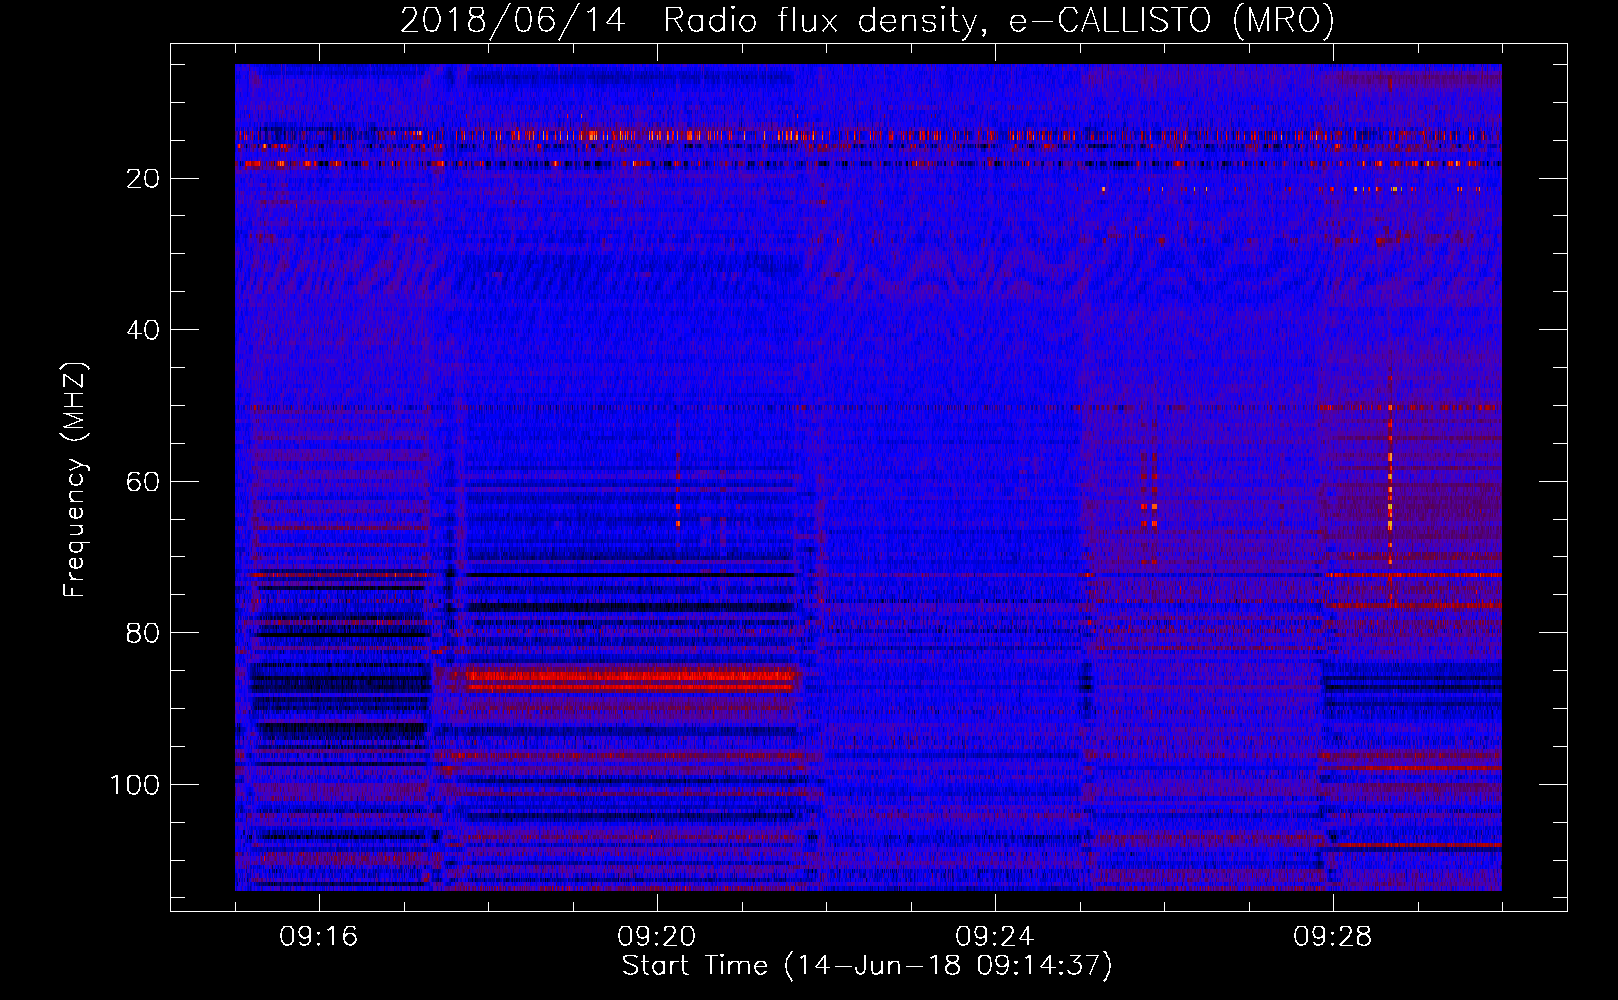Click the '40' frequency tick label

pyautogui.click(x=144, y=330)
